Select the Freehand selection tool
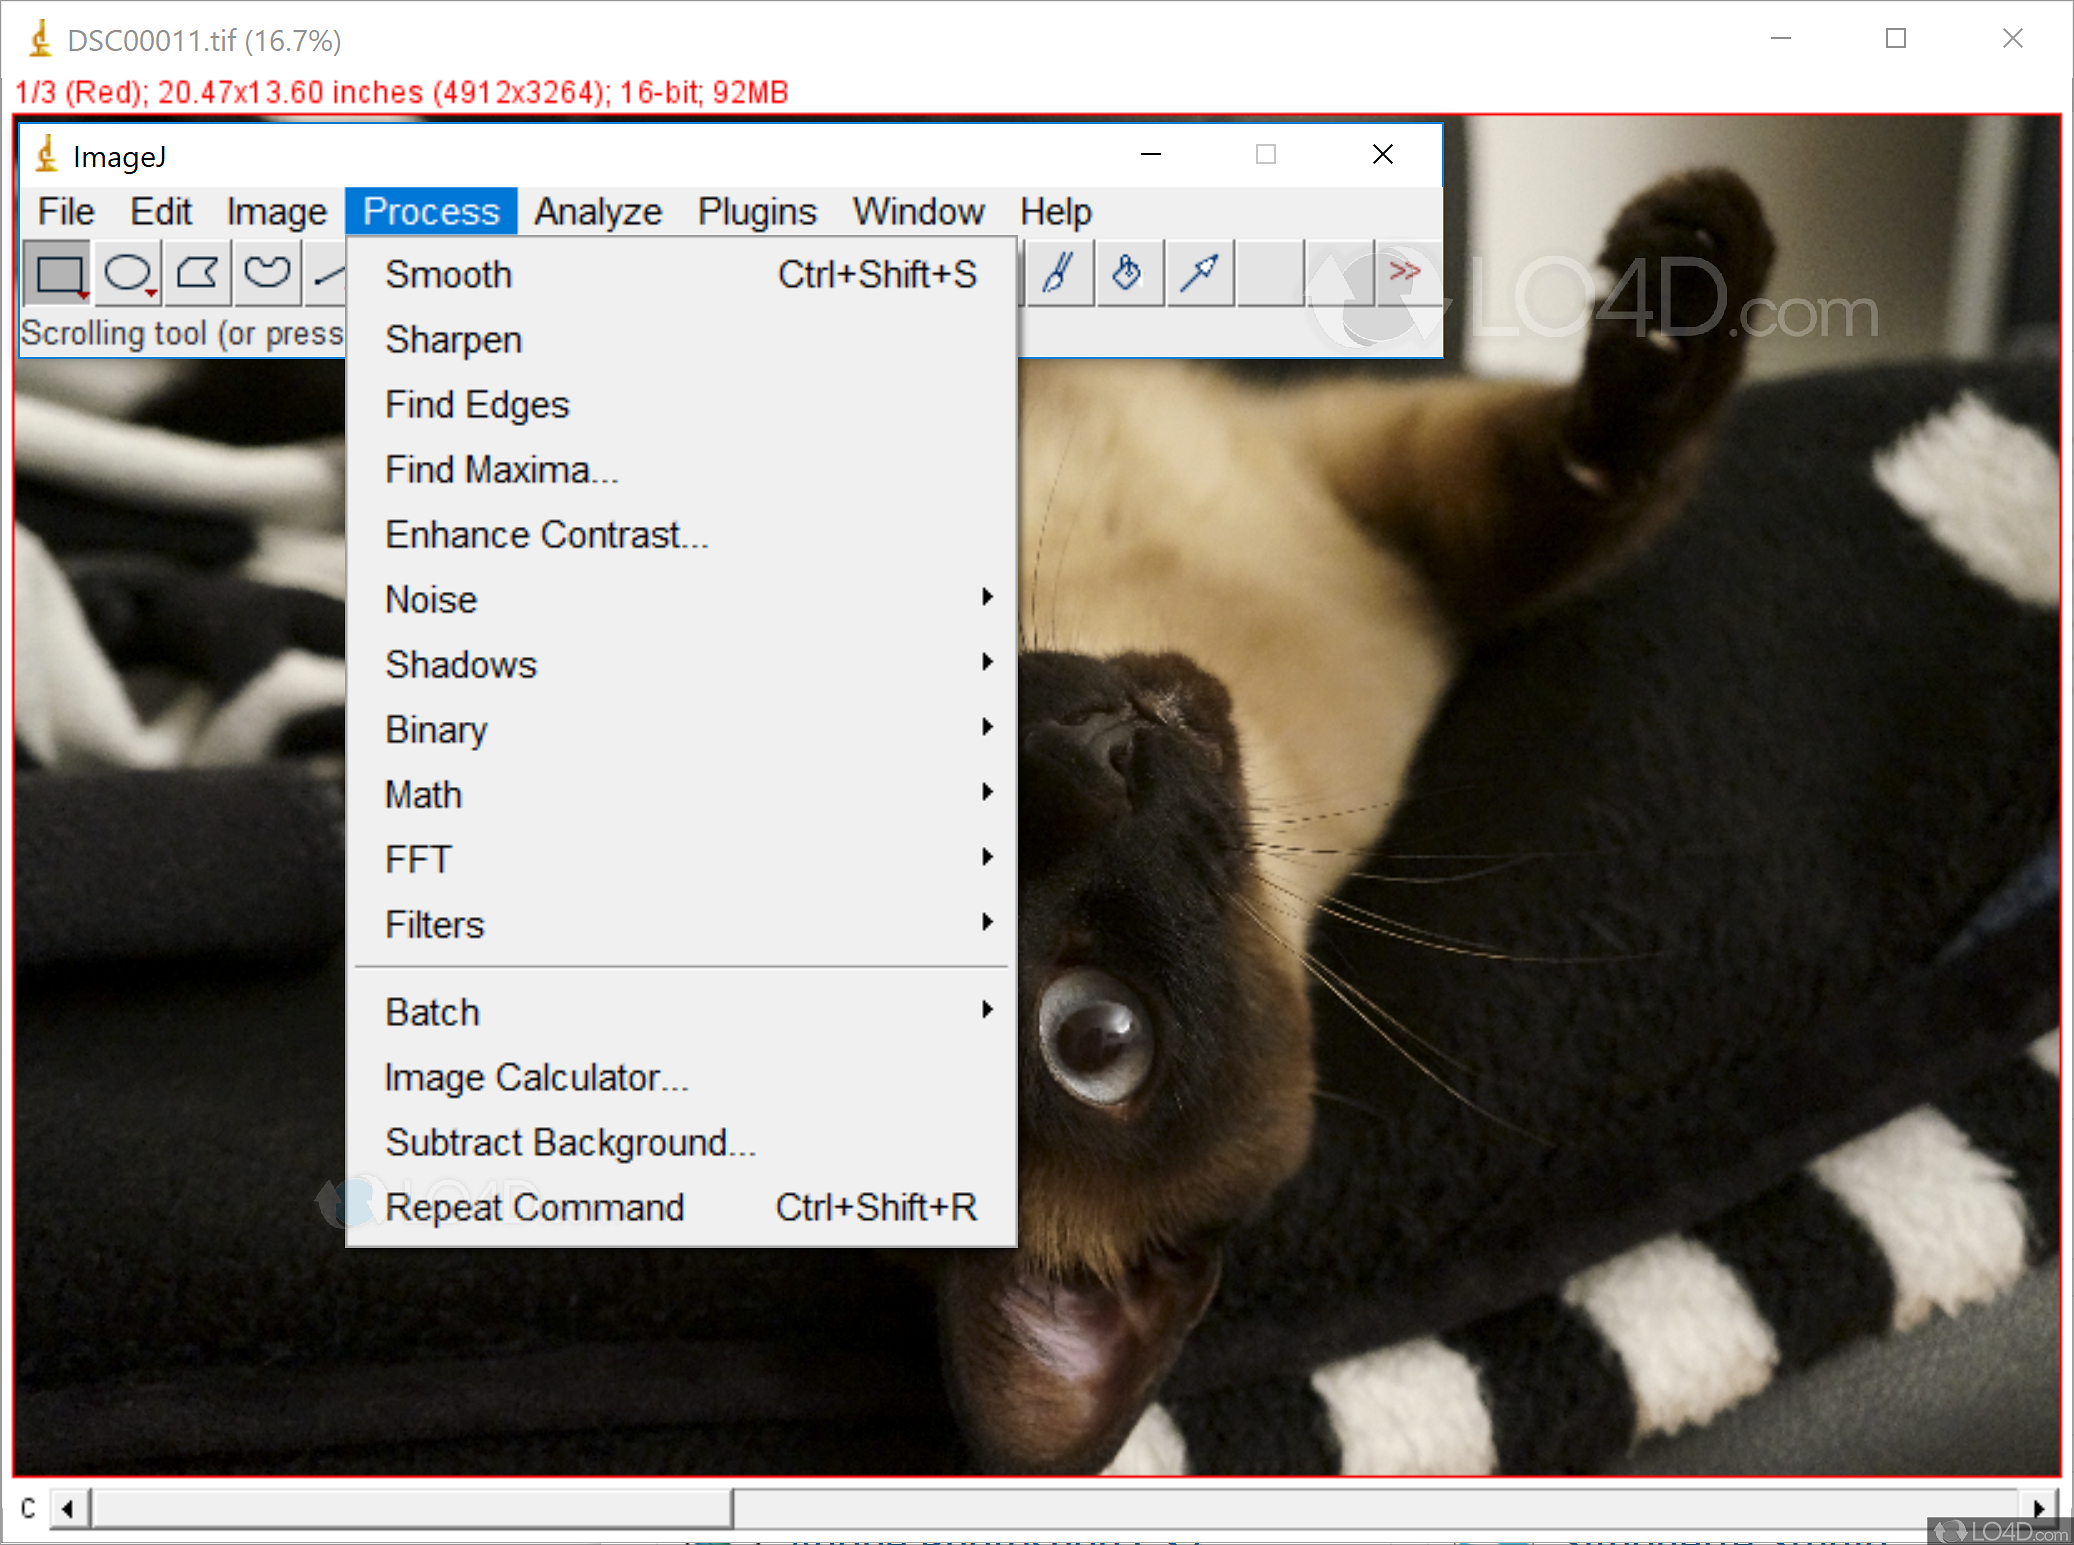Viewport: 2074px width, 1545px height. coord(267,273)
